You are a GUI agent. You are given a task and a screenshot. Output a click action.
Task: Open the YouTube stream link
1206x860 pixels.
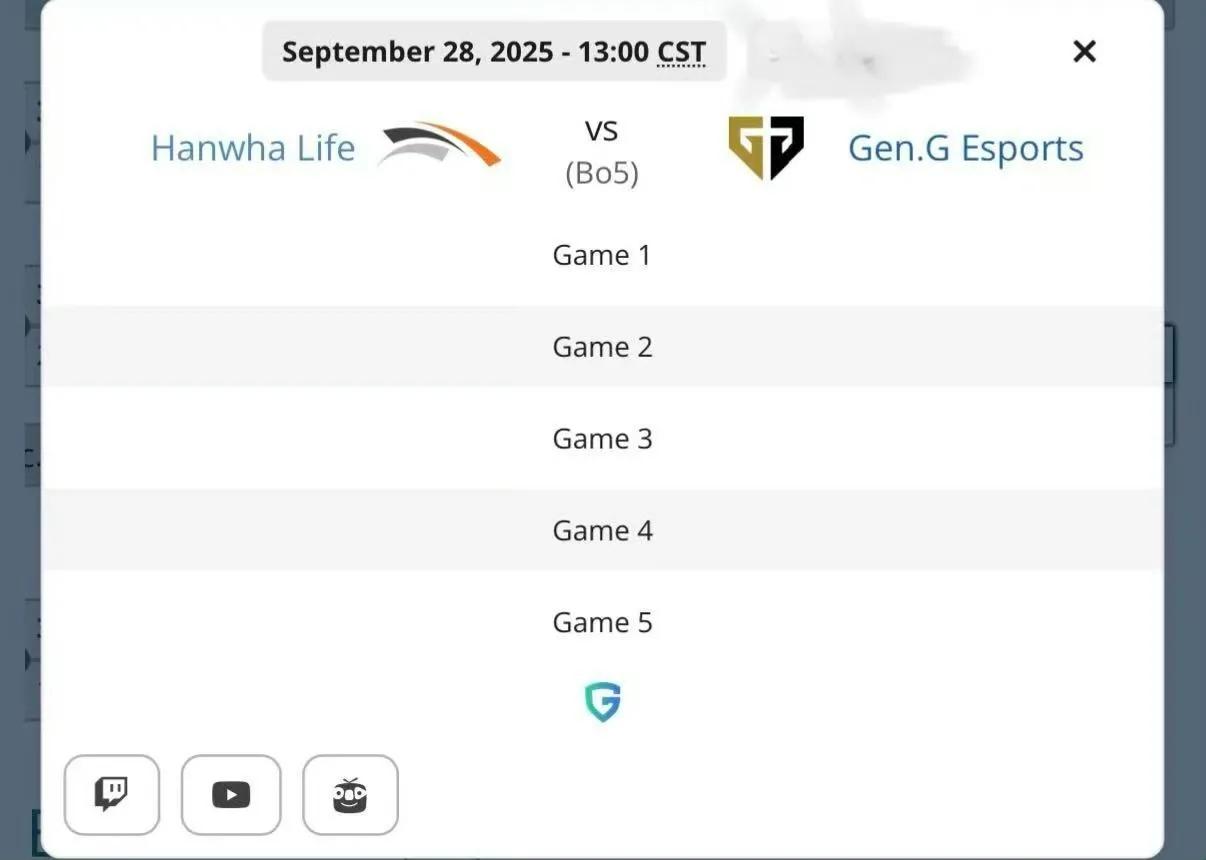click(x=231, y=794)
